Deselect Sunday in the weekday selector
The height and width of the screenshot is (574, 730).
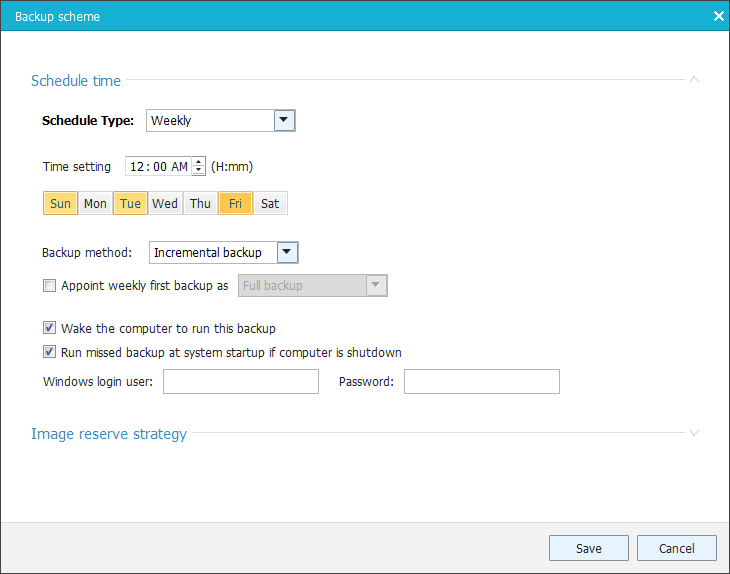(x=60, y=203)
